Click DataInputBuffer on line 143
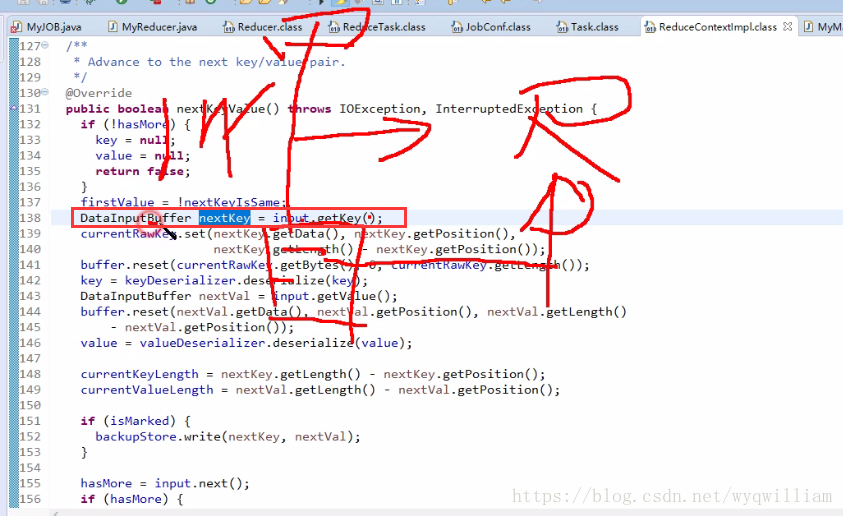Viewport: 843px width, 516px height. (135, 296)
